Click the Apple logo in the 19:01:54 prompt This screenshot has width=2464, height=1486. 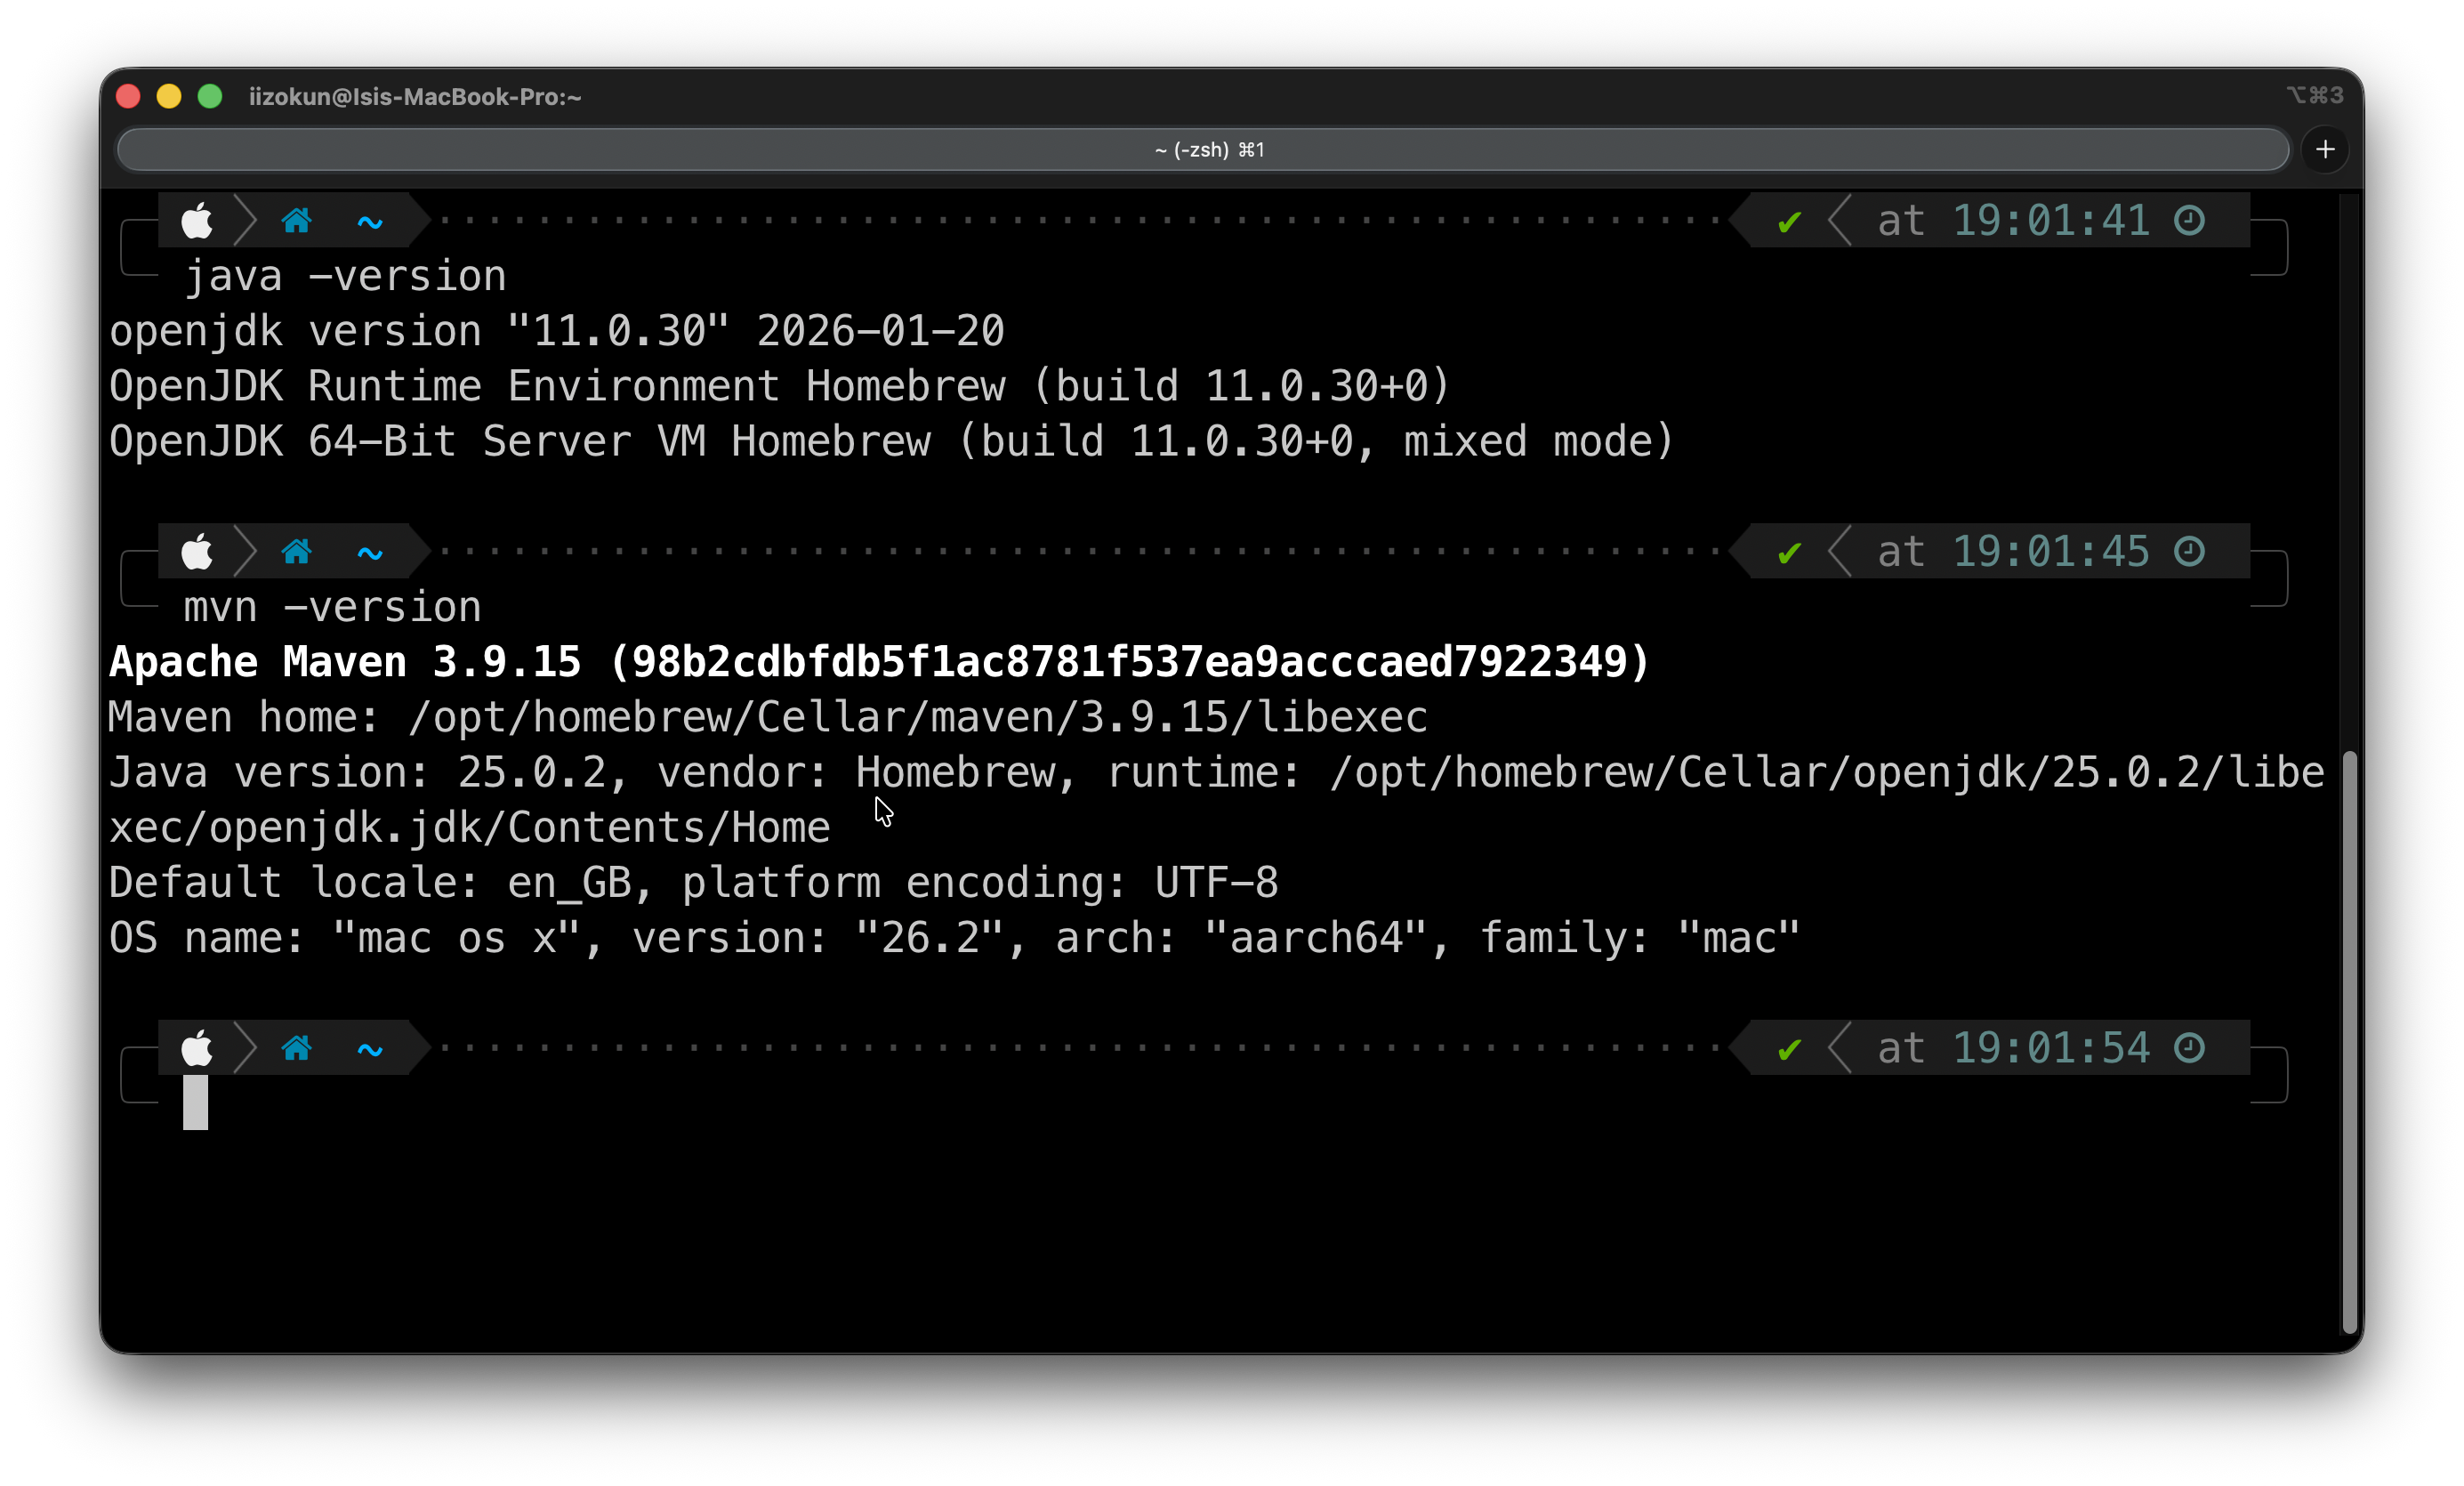coord(197,1048)
